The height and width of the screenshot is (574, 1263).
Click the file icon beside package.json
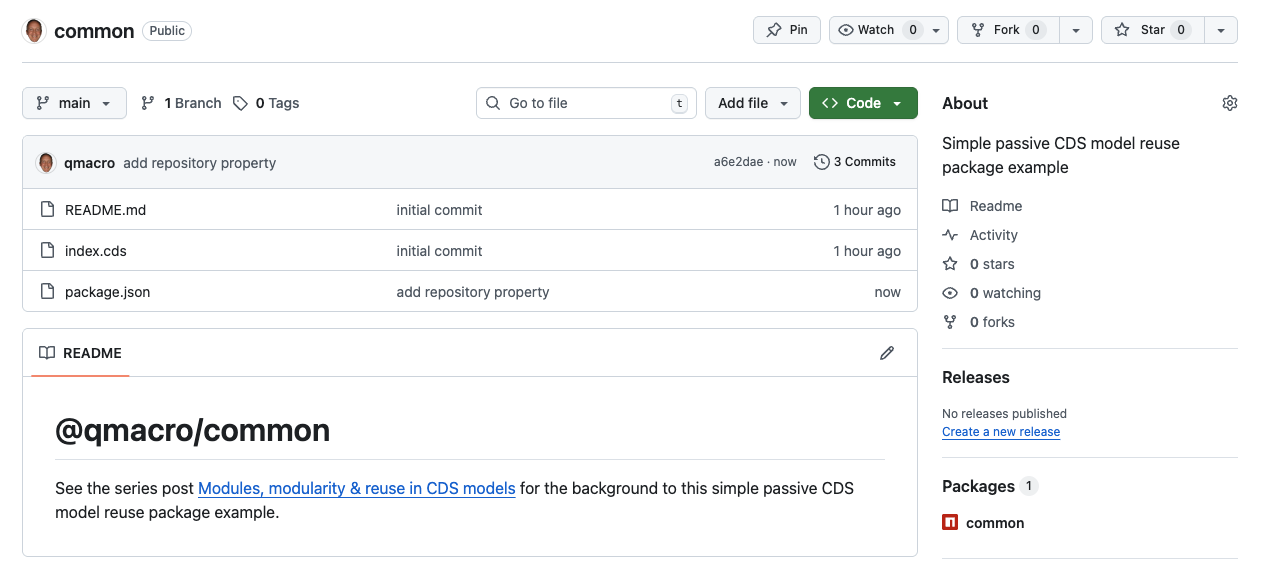(x=47, y=292)
